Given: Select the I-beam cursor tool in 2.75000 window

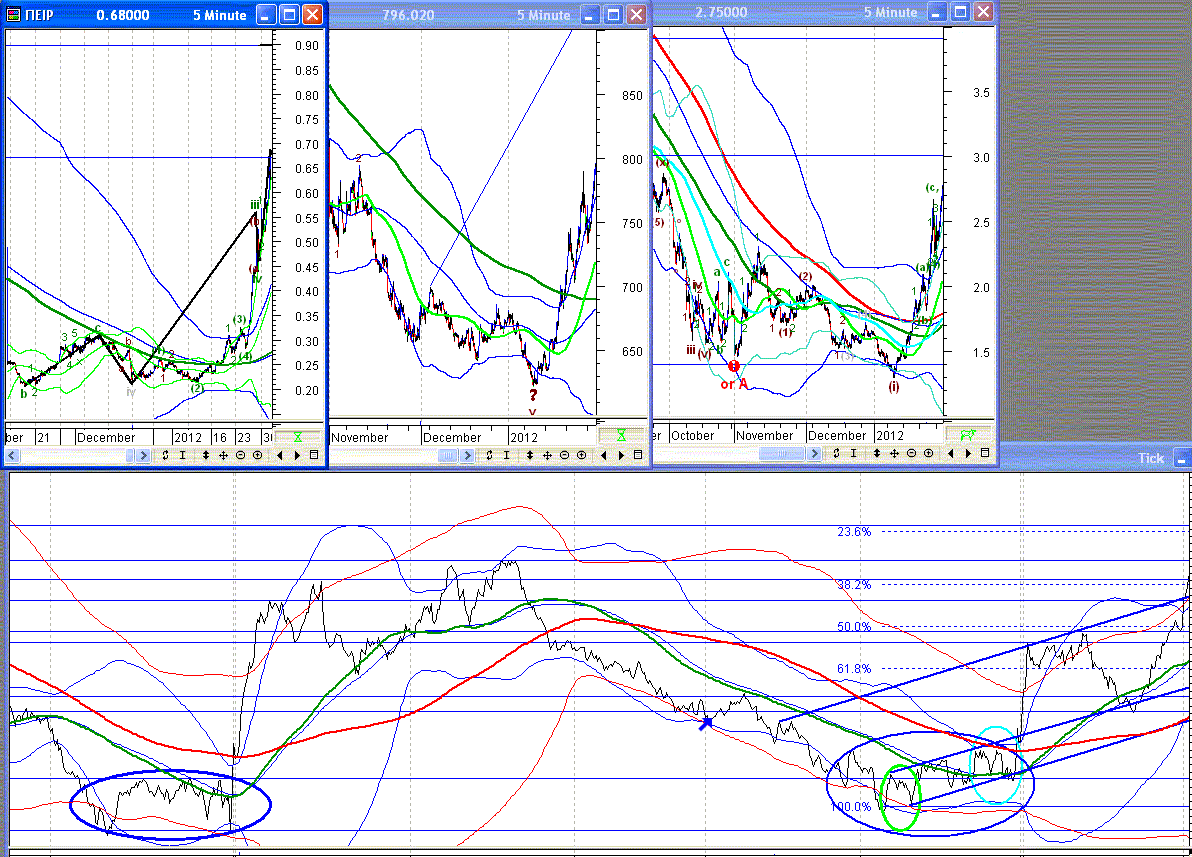Looking at the screenshot, I should [853, 452].
